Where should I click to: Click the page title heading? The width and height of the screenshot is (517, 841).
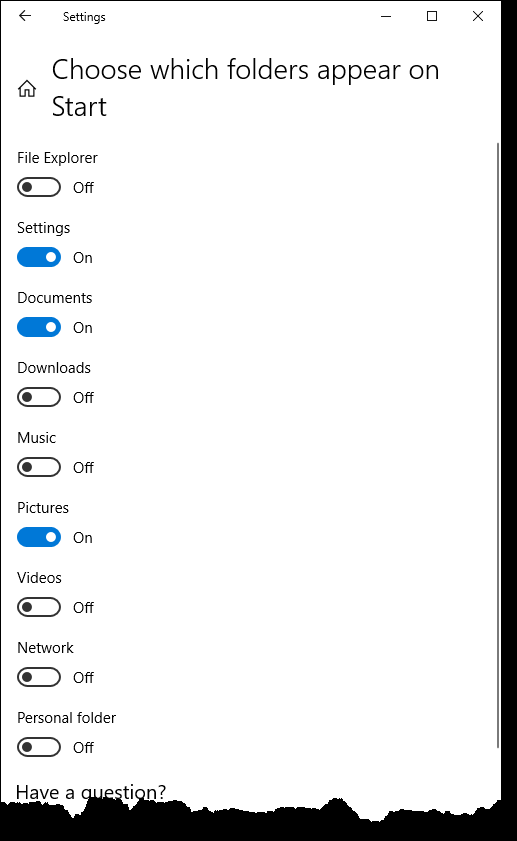point(246,88)
